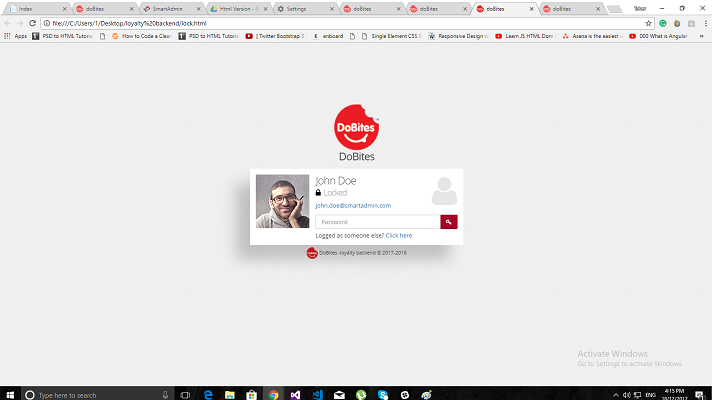
Task: Click the browser forward arrow
Action: point(20,23)
